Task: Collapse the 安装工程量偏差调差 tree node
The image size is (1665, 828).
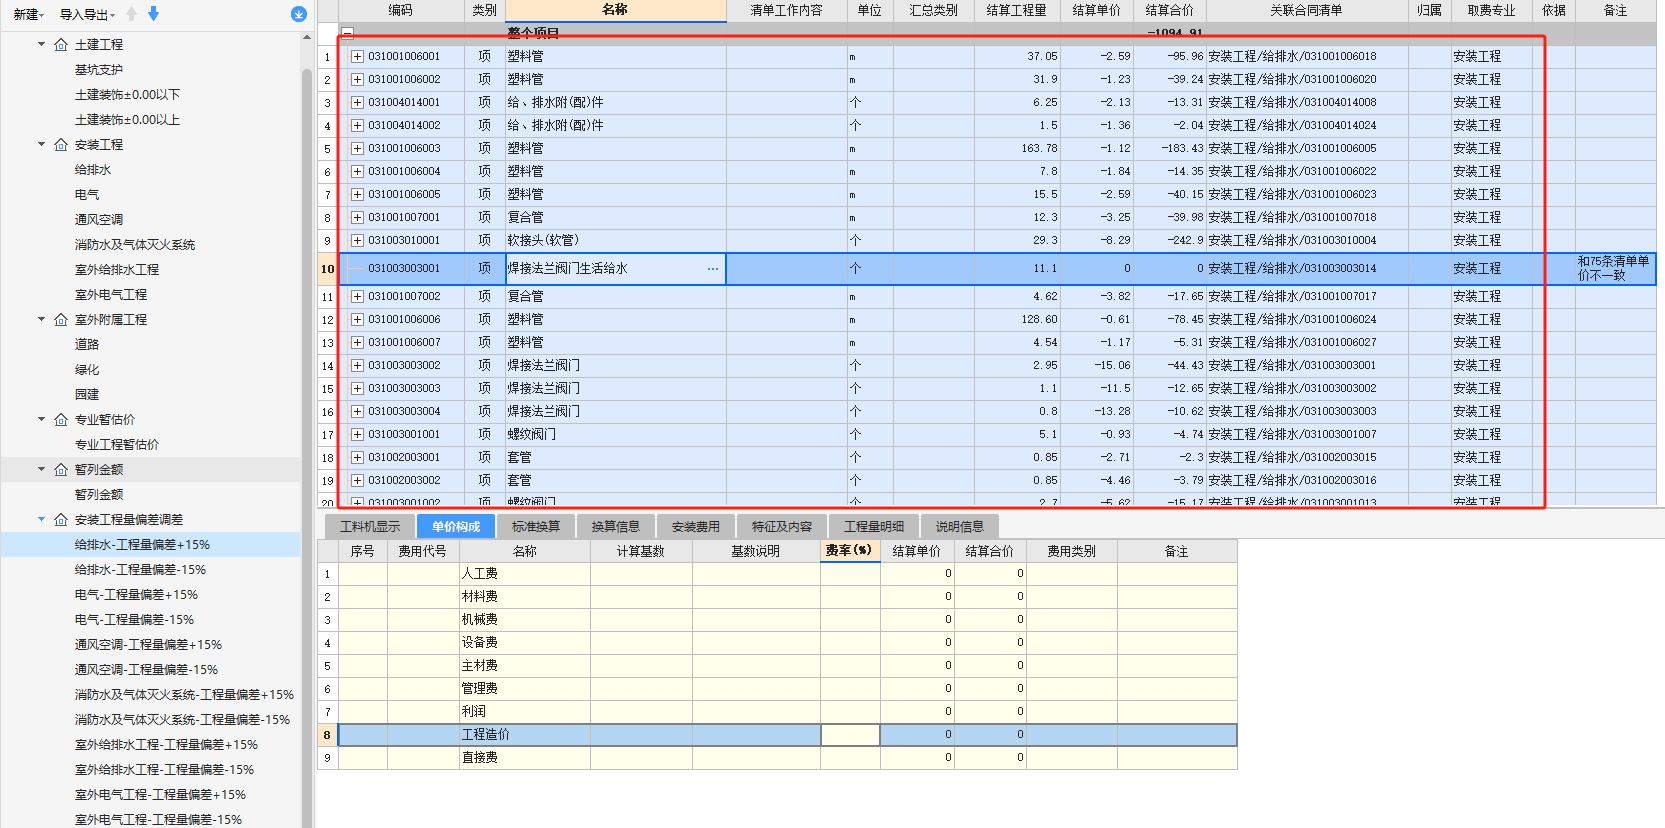Action: [41, 519]
